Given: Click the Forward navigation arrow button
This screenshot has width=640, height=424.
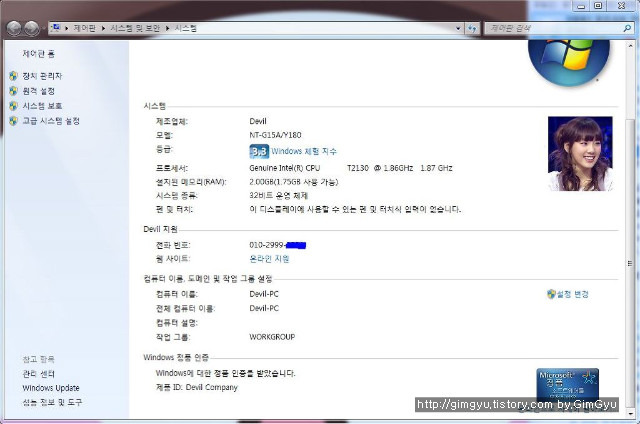Looking at the screenshot, I should tap(31, 28).
